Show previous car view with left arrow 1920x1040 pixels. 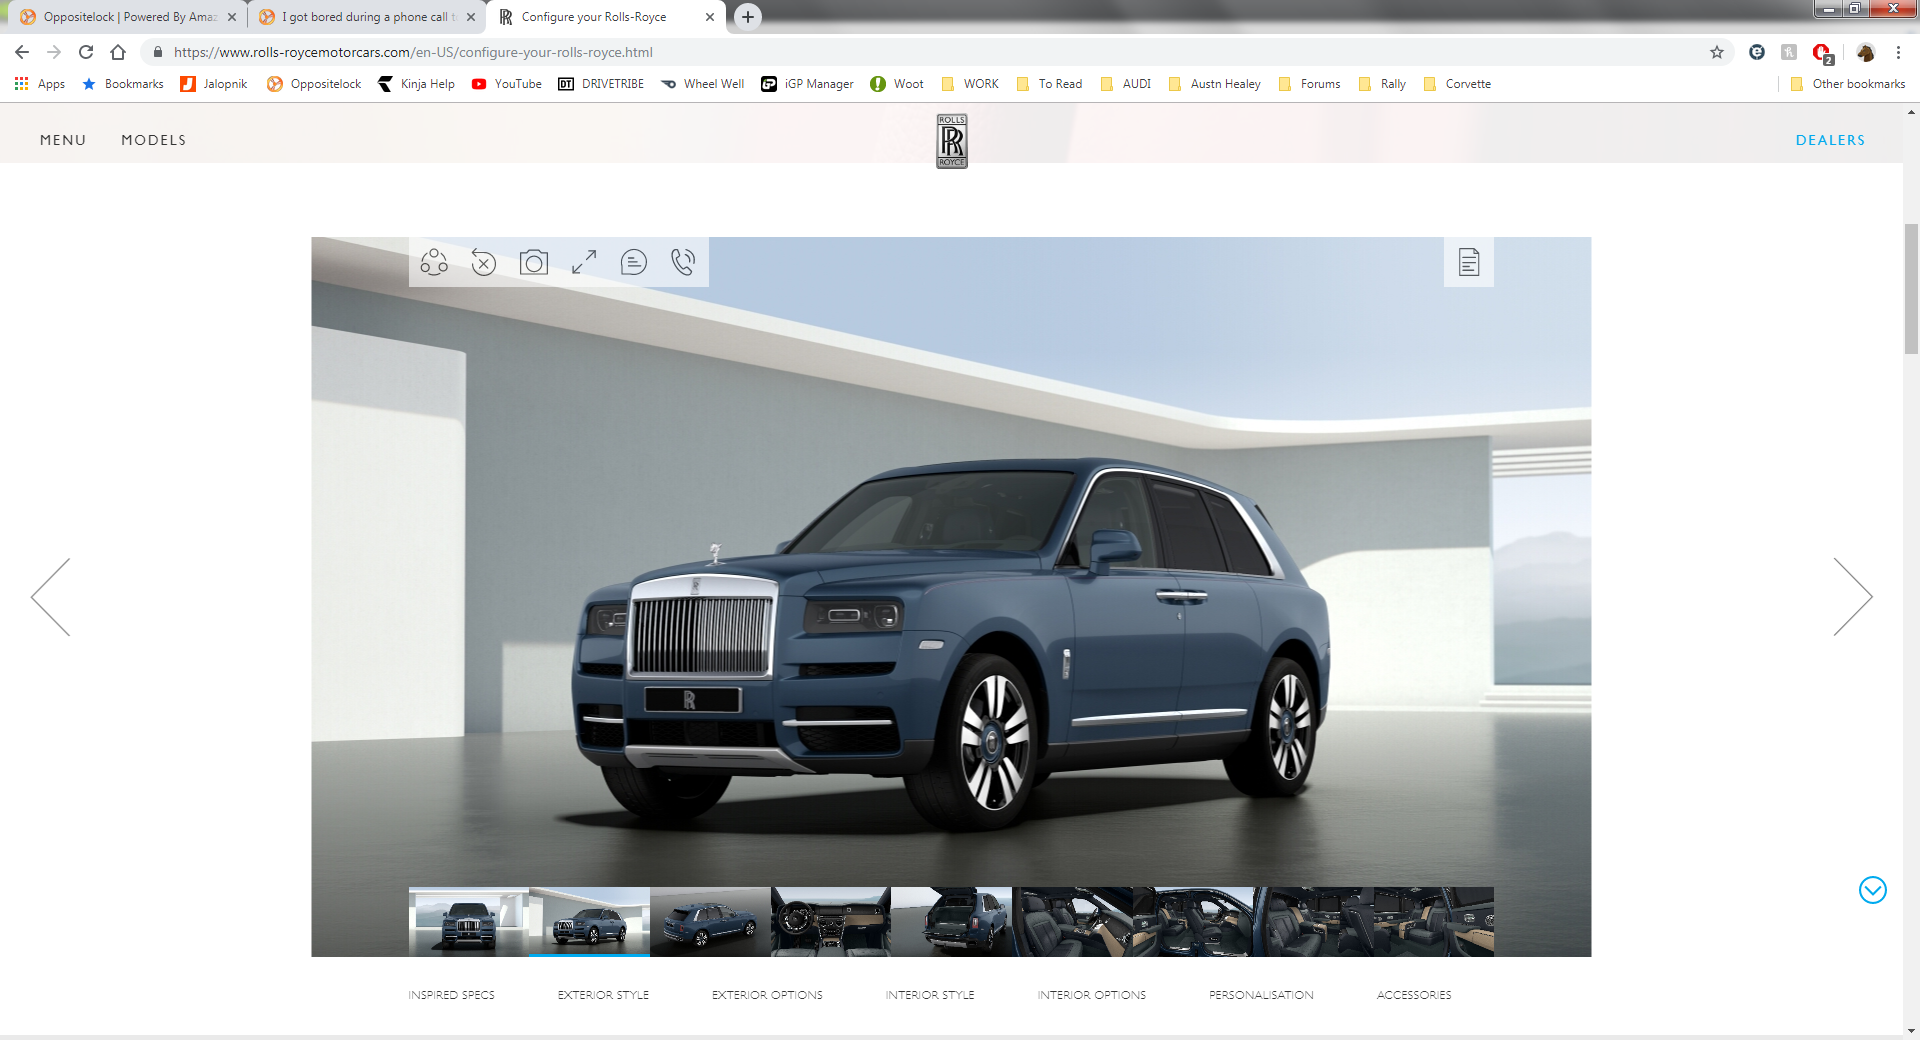(50, 597)
